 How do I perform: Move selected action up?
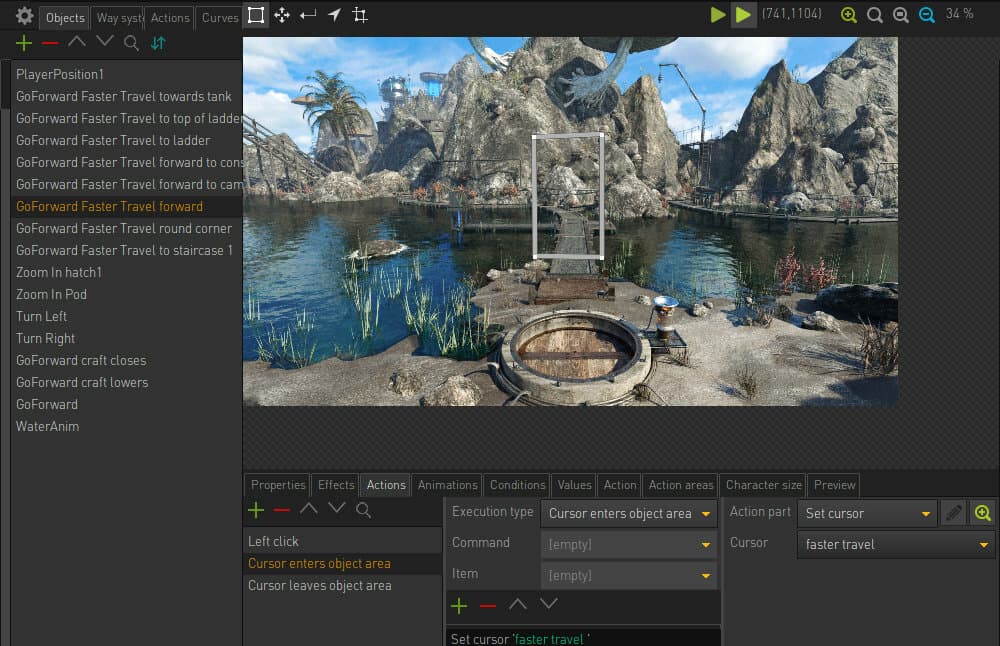(309, 508)
